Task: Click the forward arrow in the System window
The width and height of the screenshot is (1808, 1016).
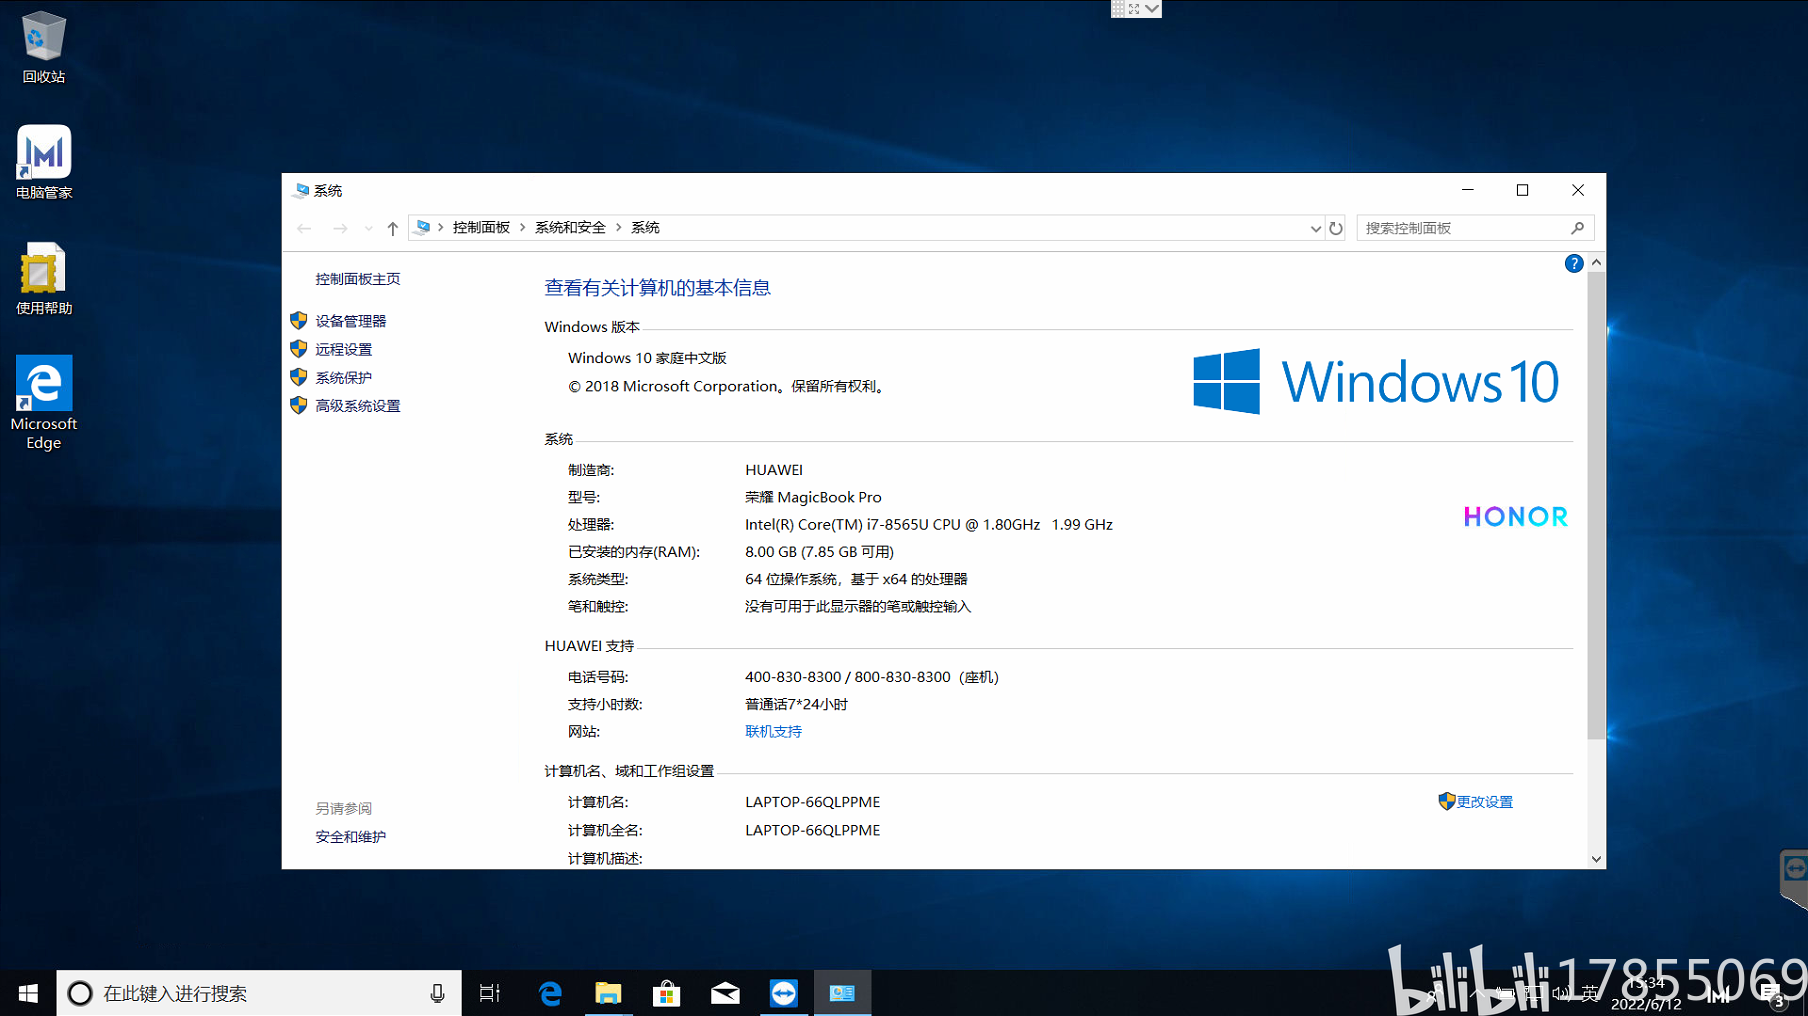Action: tap(340, 228)
